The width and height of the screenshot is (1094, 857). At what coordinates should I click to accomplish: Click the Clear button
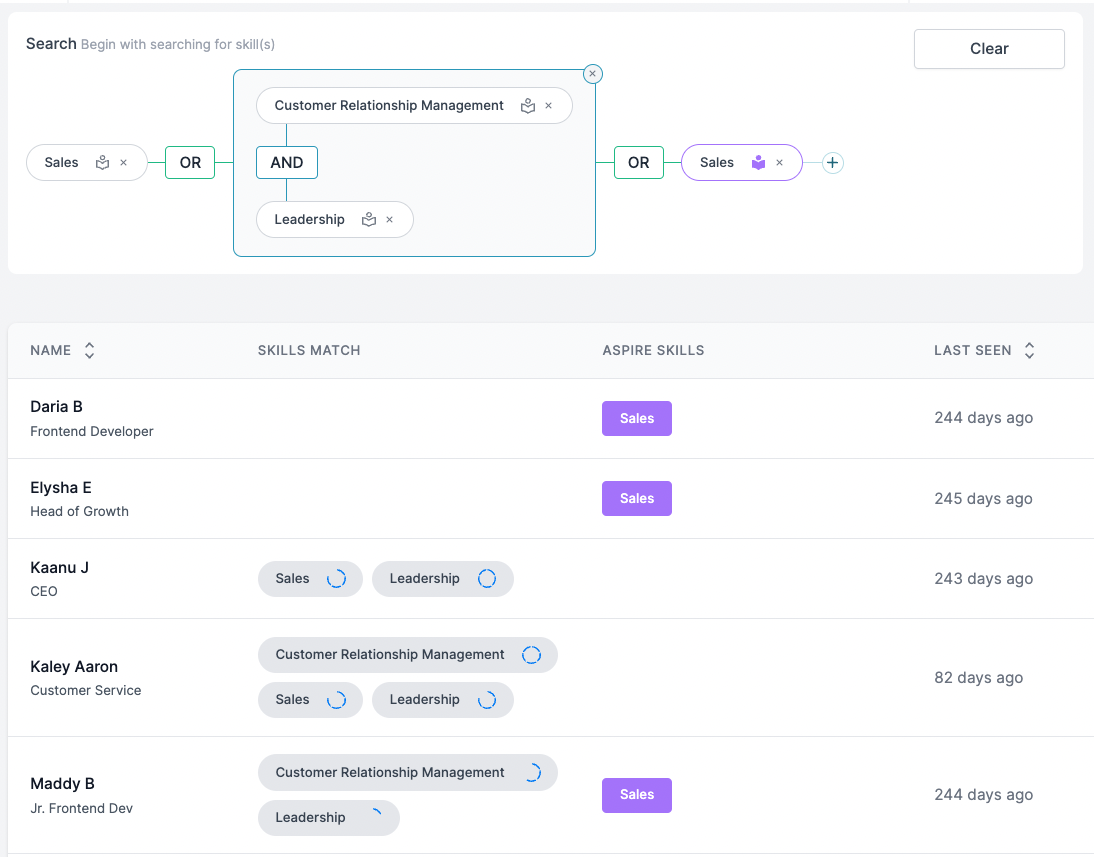(989, 49)
